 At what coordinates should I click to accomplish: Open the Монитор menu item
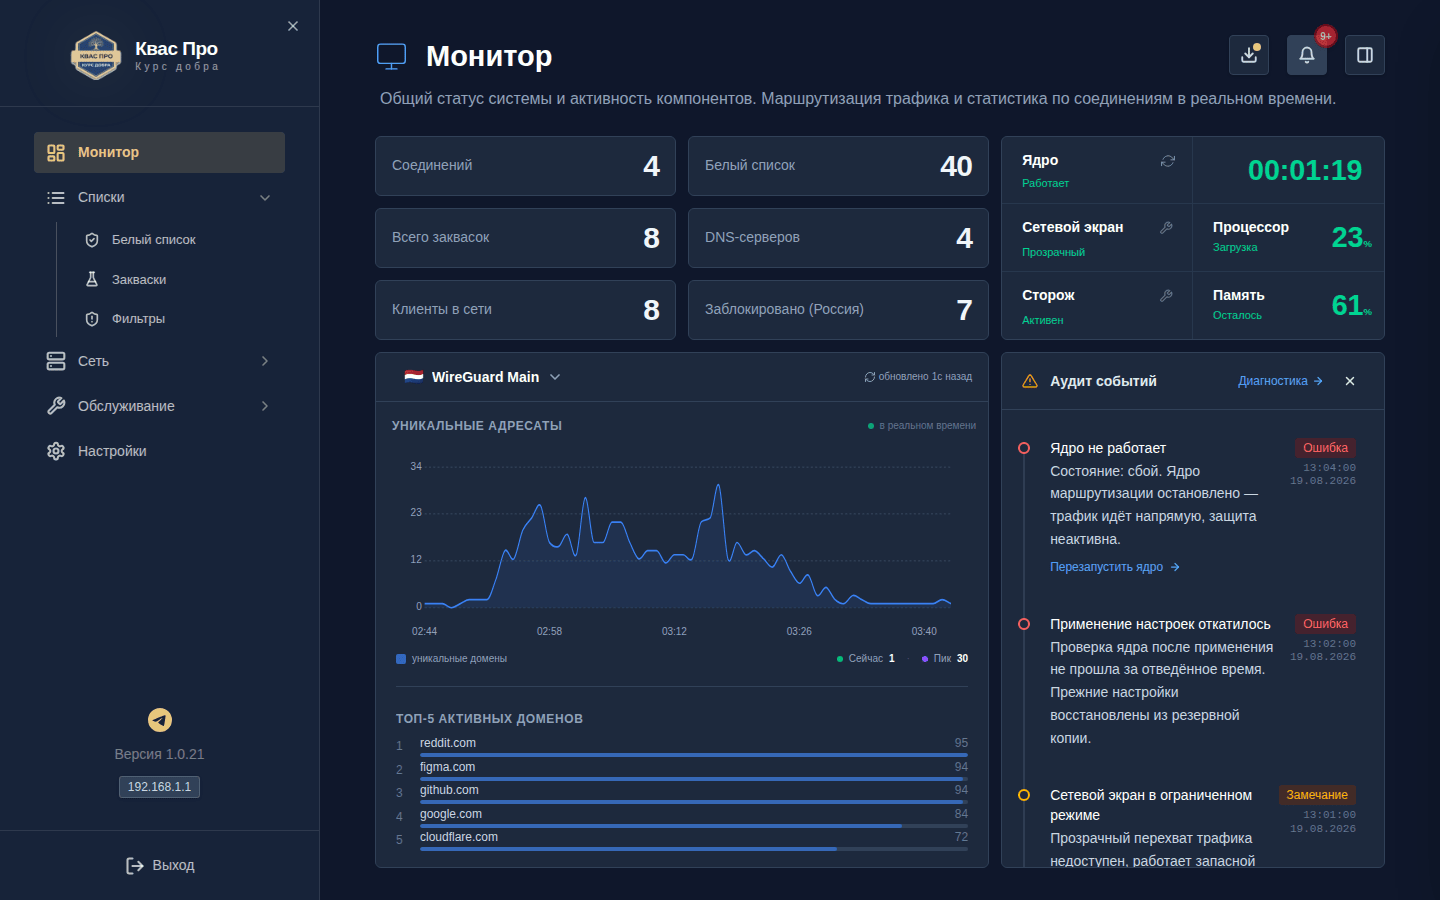coord(160,152)
